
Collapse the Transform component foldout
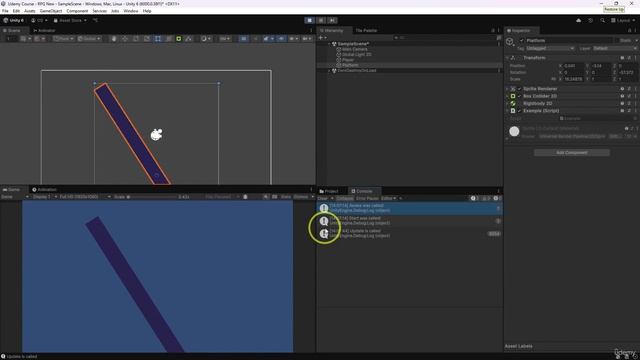click(x=507, y=58)
